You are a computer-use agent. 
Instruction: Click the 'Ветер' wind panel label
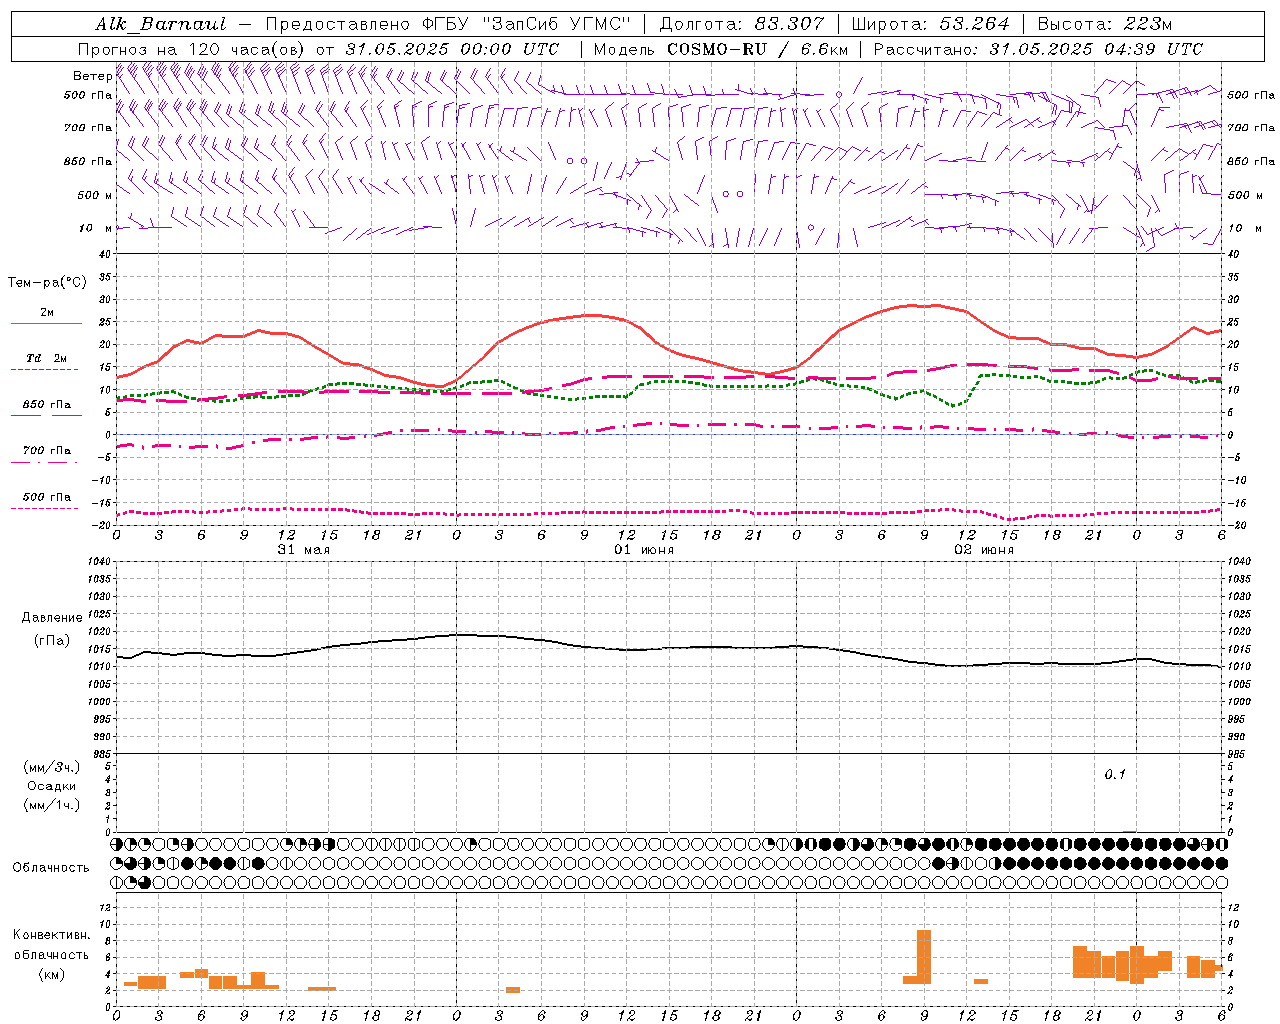point(91,76)
